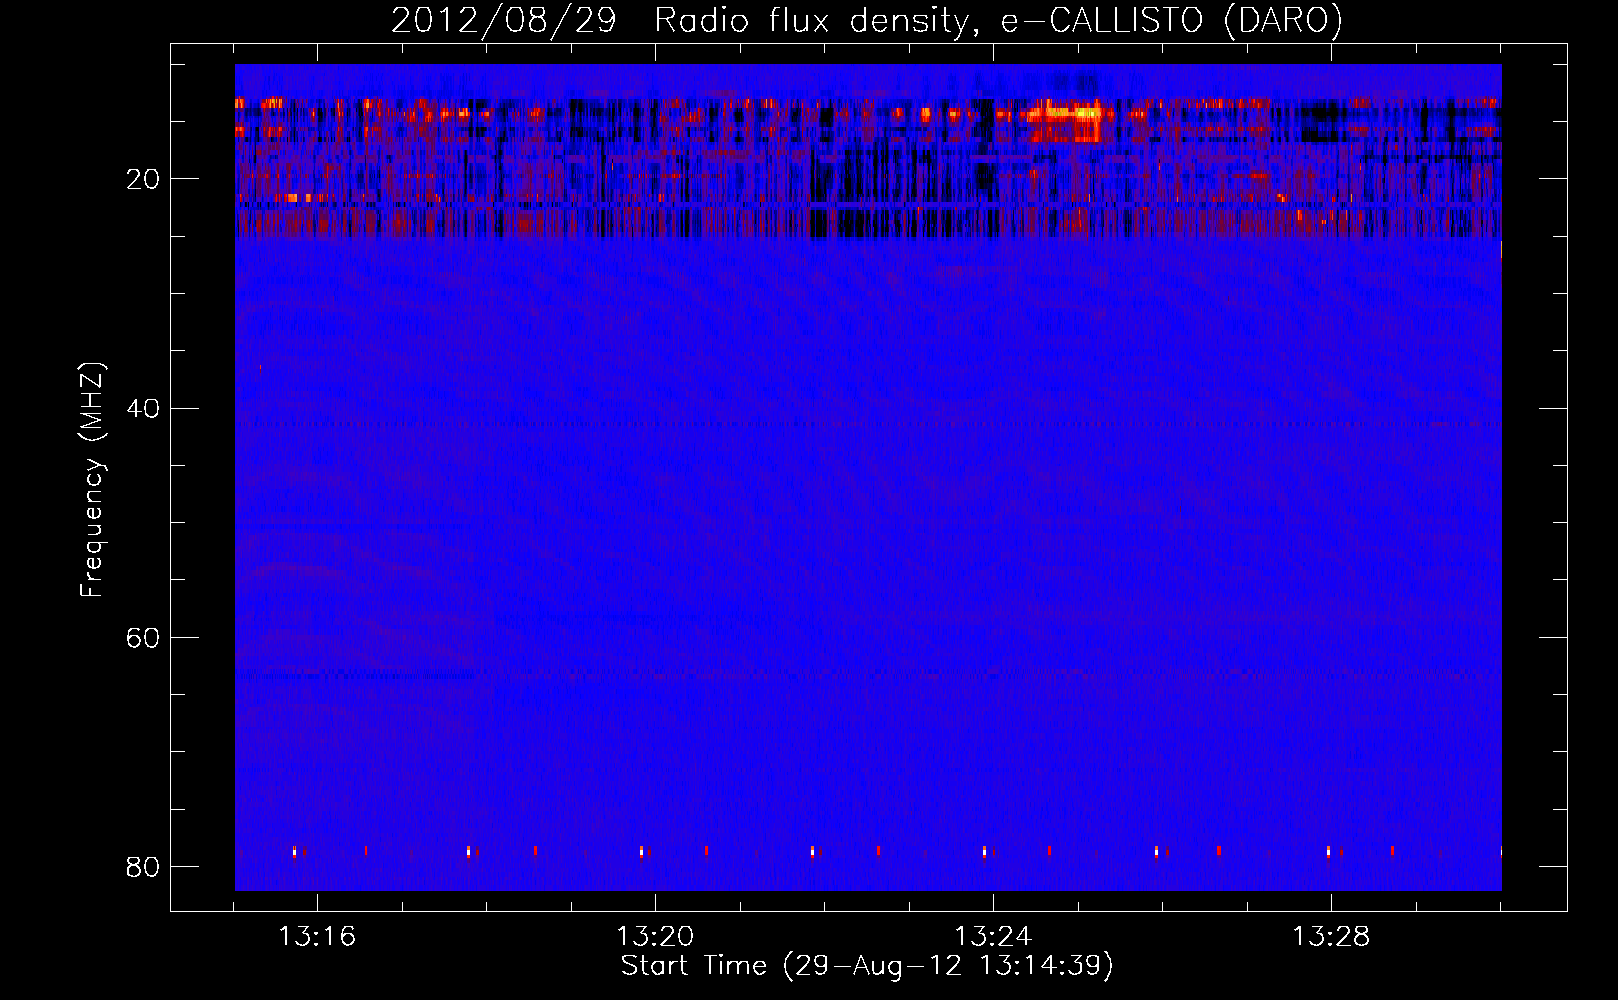Click the 13:24 time tick label

[x=993, y=937]
